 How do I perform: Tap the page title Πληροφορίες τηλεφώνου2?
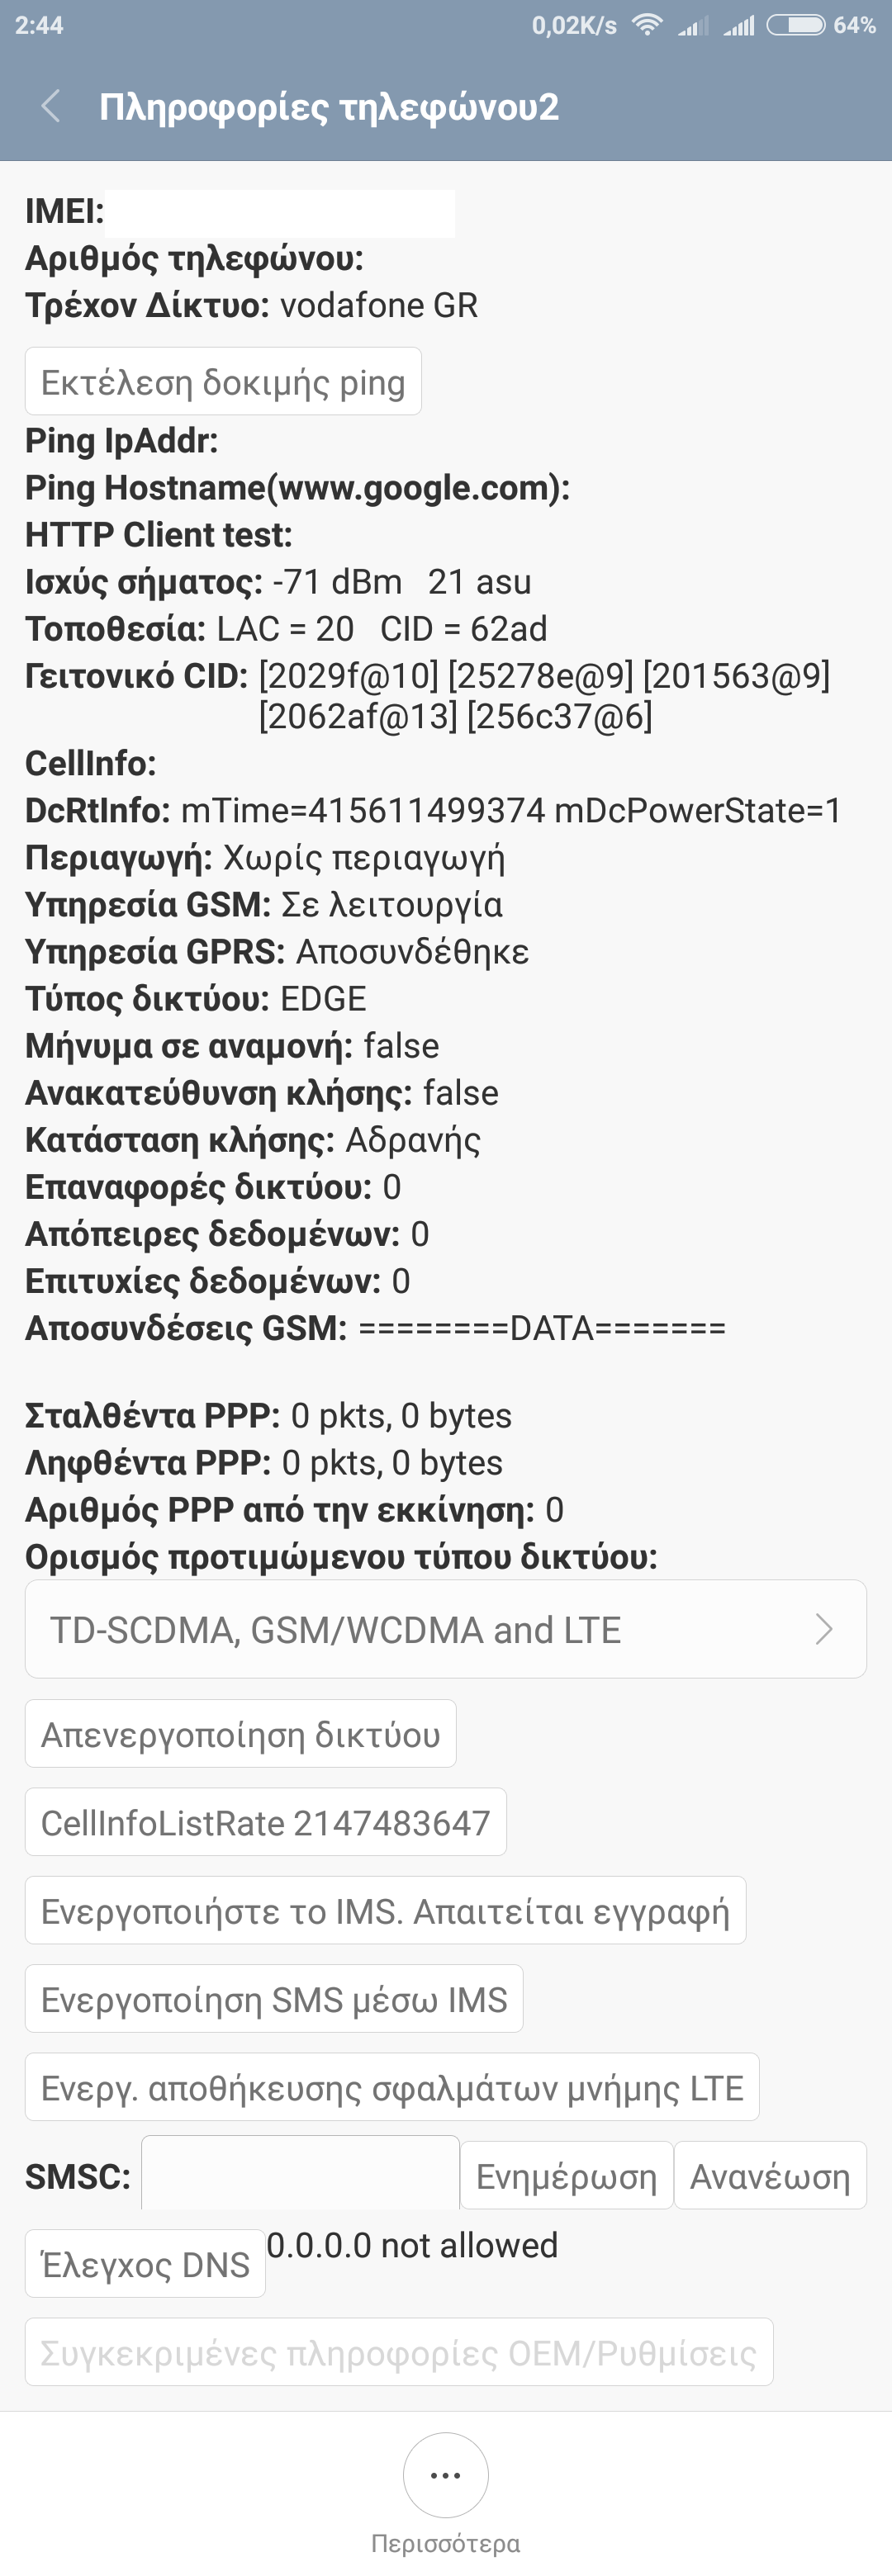329,107
